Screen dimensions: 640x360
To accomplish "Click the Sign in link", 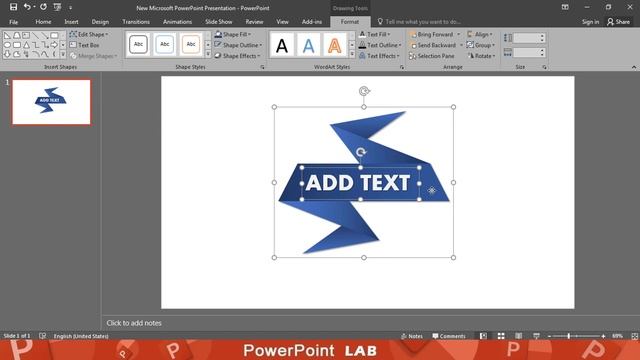I will (x=590, y=22).
